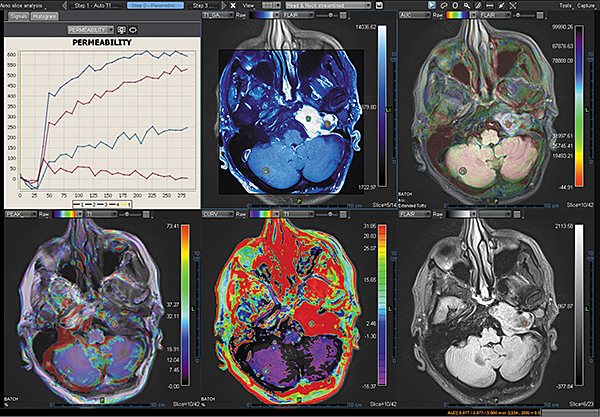Switch to the Histogram tab
This screenshot has height=417, width=600.
point(44,17)
